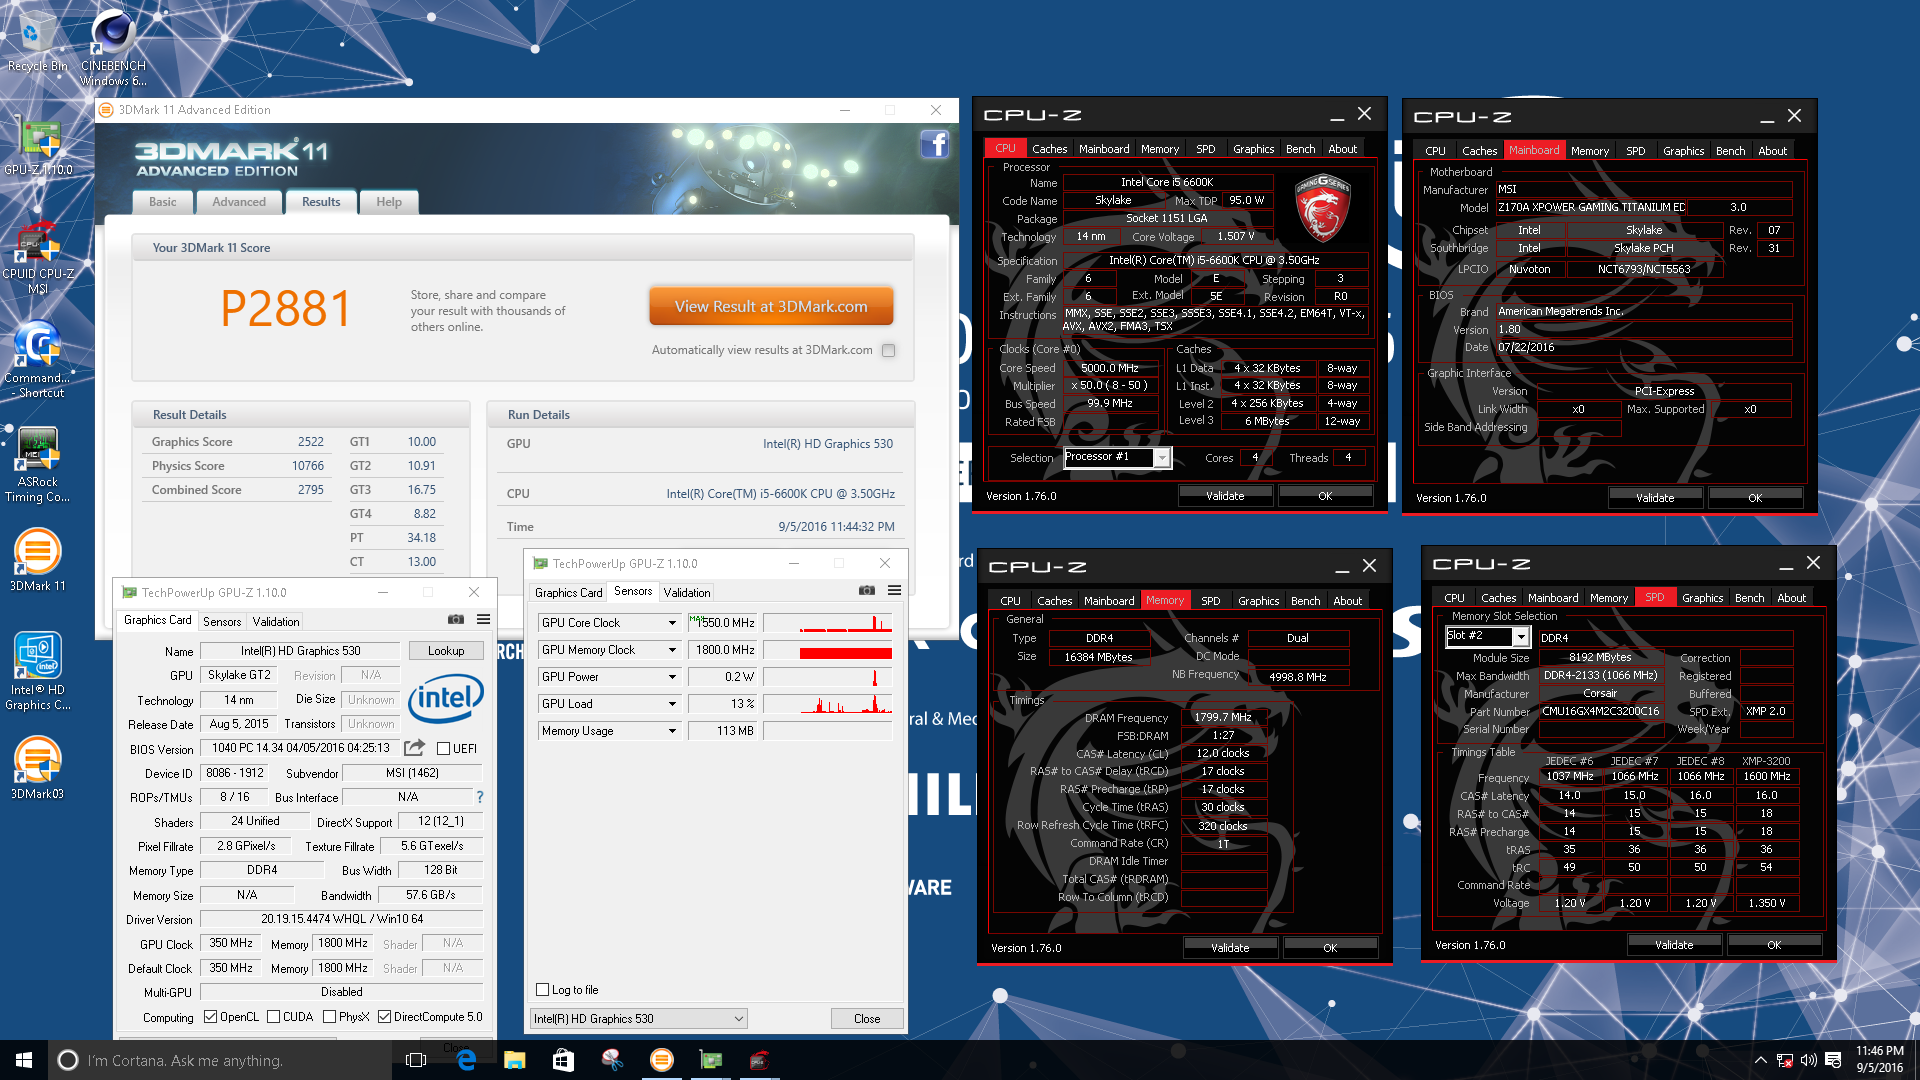1920x1080 pixels.
Task: Open the Windows Start menu
Action: tap(24, 1060)
